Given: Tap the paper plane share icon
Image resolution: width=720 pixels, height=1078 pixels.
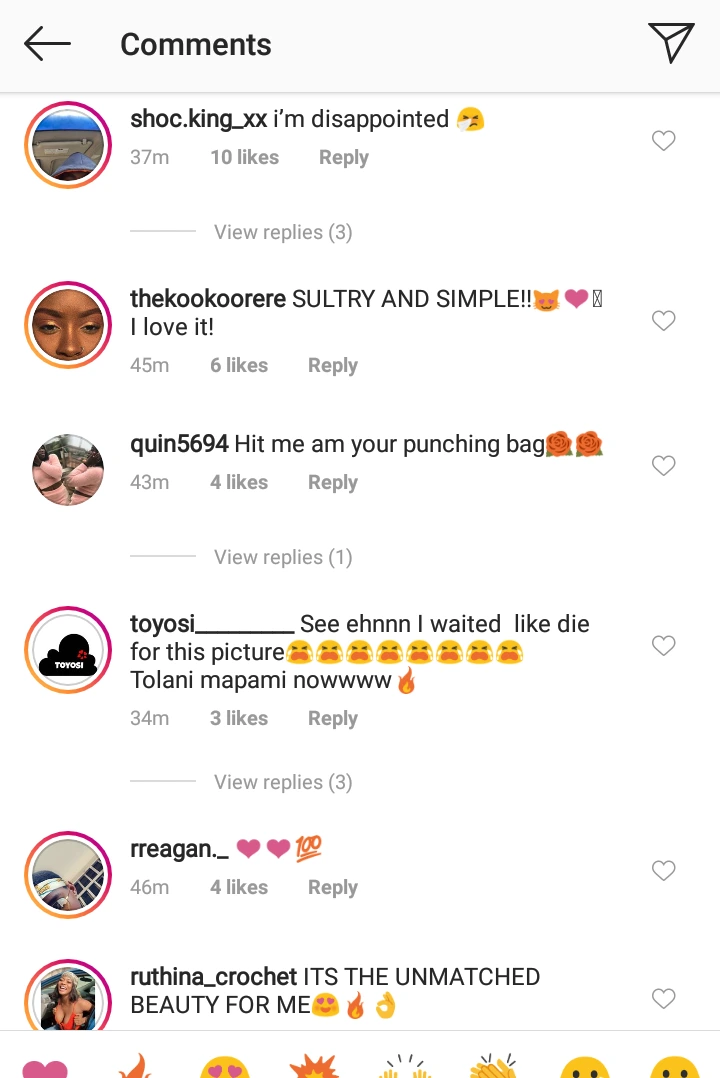Looking at the screenshot, I should [x=671, y=43].
